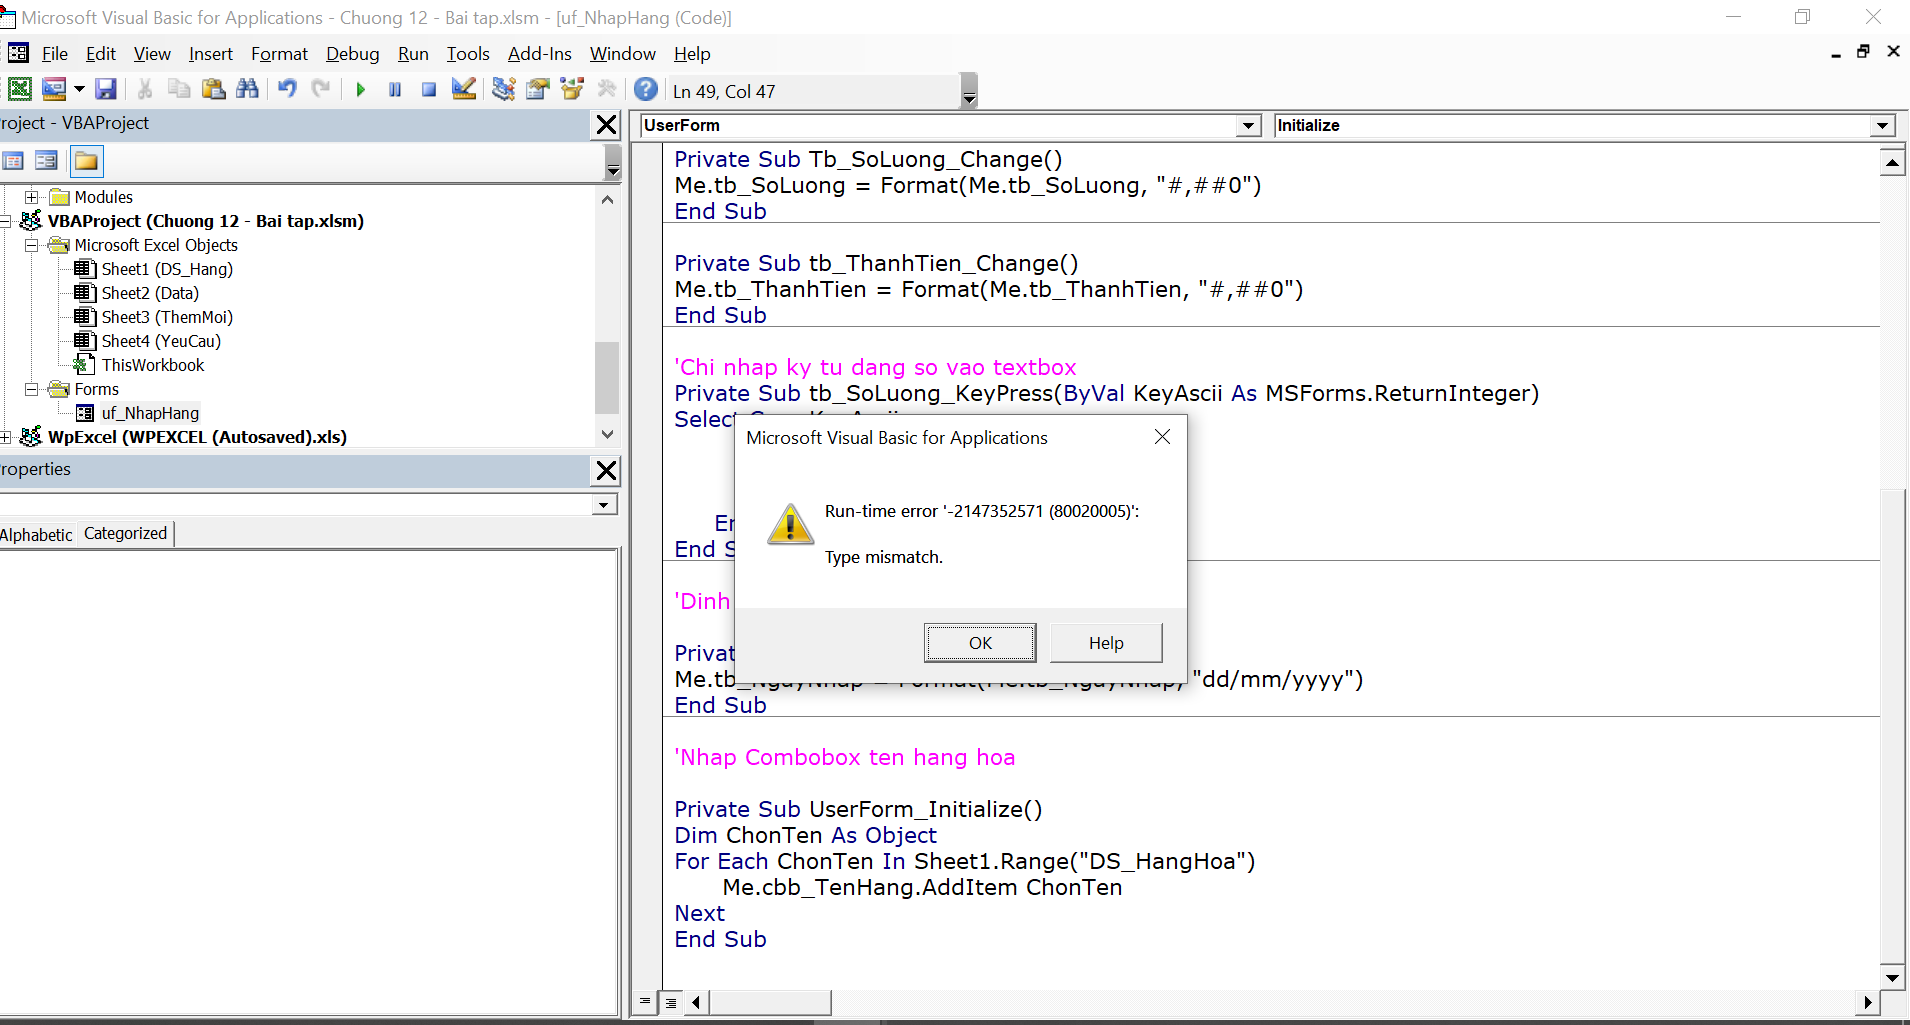The width and height of the screenshot is (1910, 1025).
Task: Click the Reset stop icon
Action: tap(429, 90)
